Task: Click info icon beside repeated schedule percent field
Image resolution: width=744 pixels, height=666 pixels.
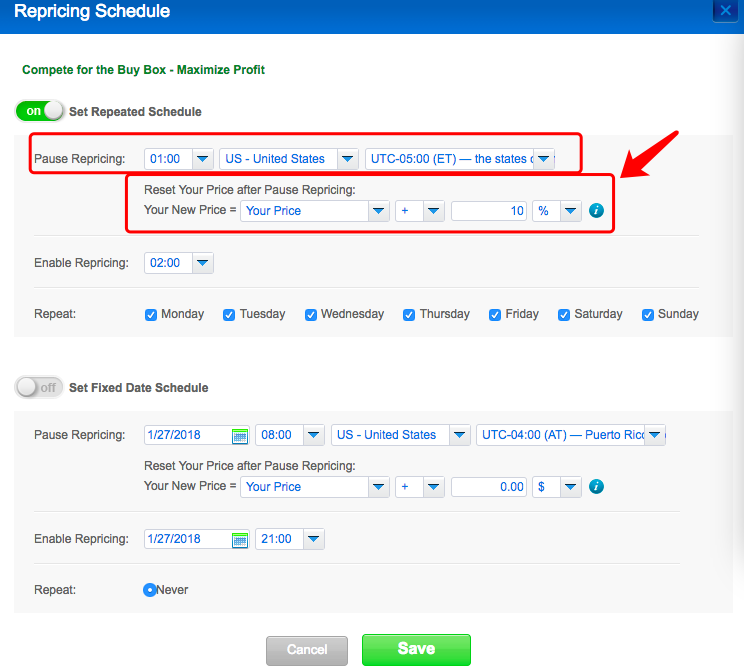Action: click(x=596, y=211)
